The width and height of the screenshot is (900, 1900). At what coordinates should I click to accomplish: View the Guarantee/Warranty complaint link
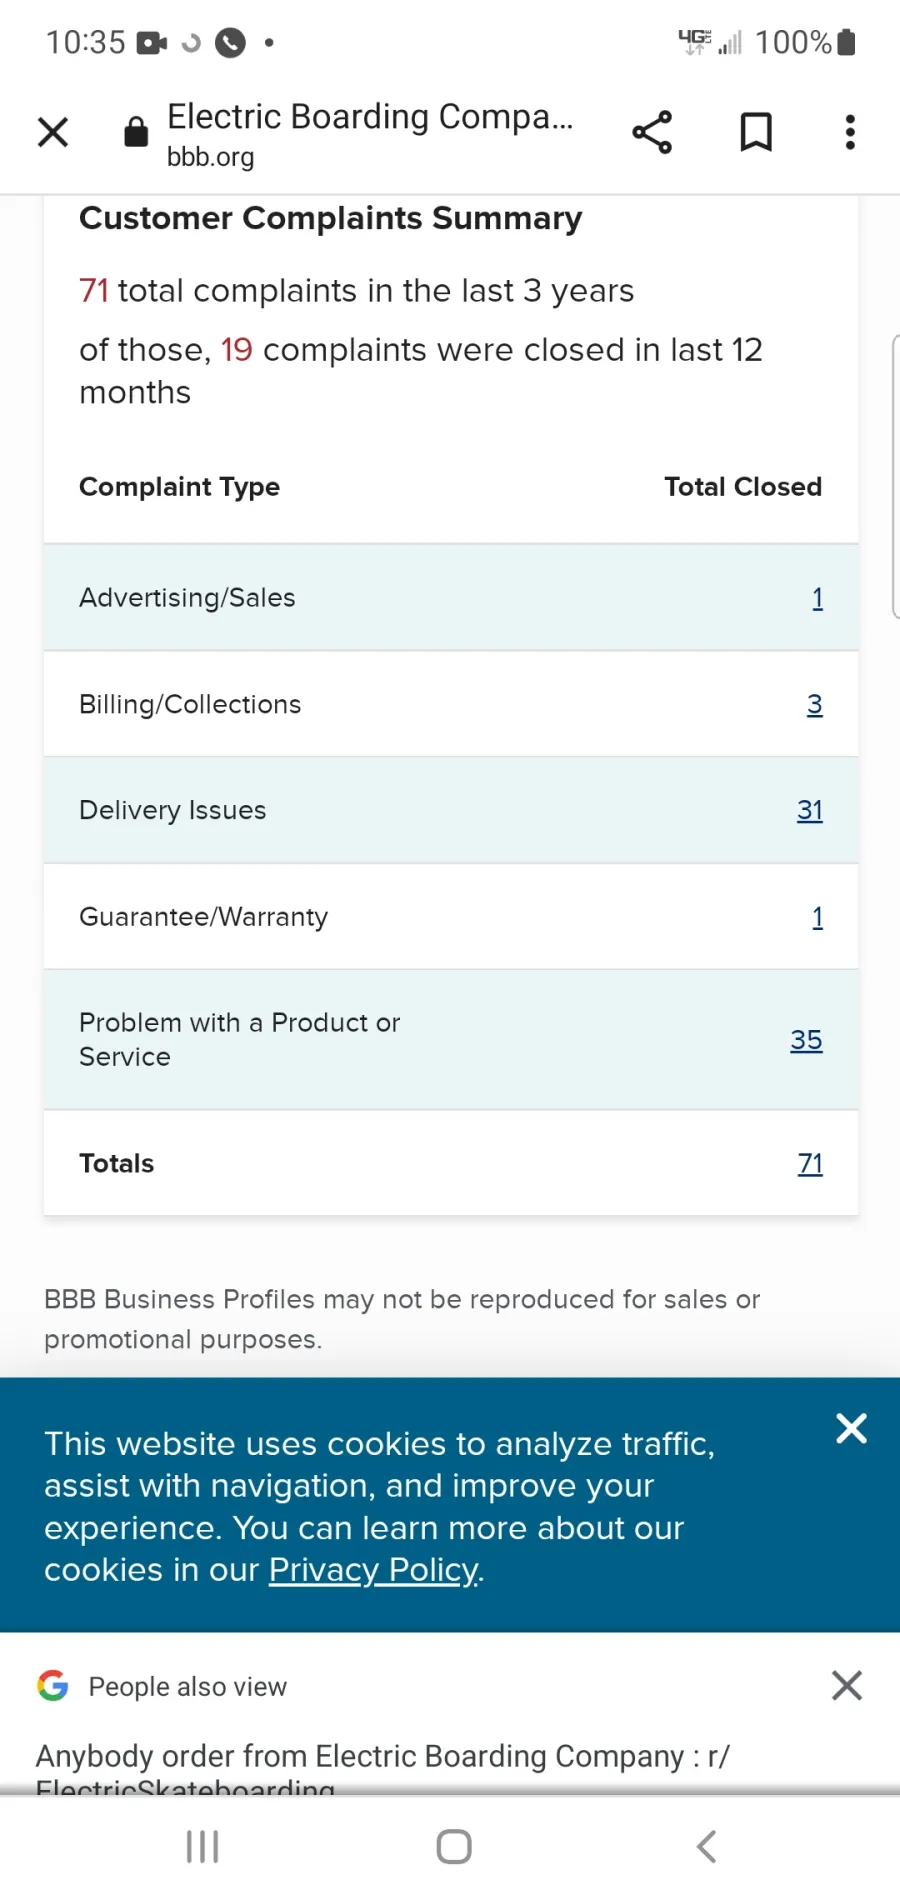[x=817, y=918]
